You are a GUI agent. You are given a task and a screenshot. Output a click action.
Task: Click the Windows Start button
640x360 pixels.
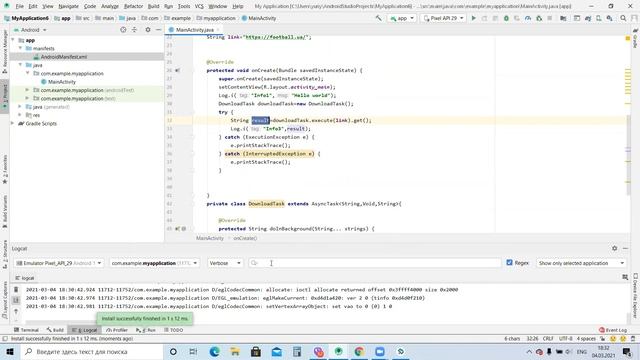coord(10,351)
